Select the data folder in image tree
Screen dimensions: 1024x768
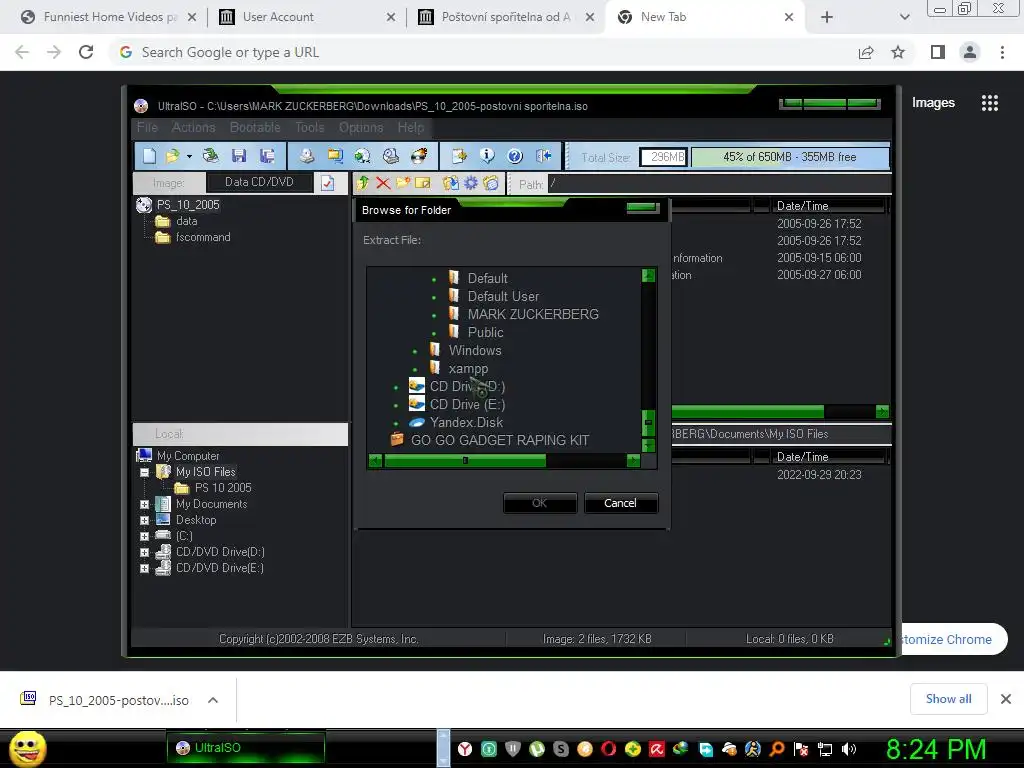click(x=186, y=221)
